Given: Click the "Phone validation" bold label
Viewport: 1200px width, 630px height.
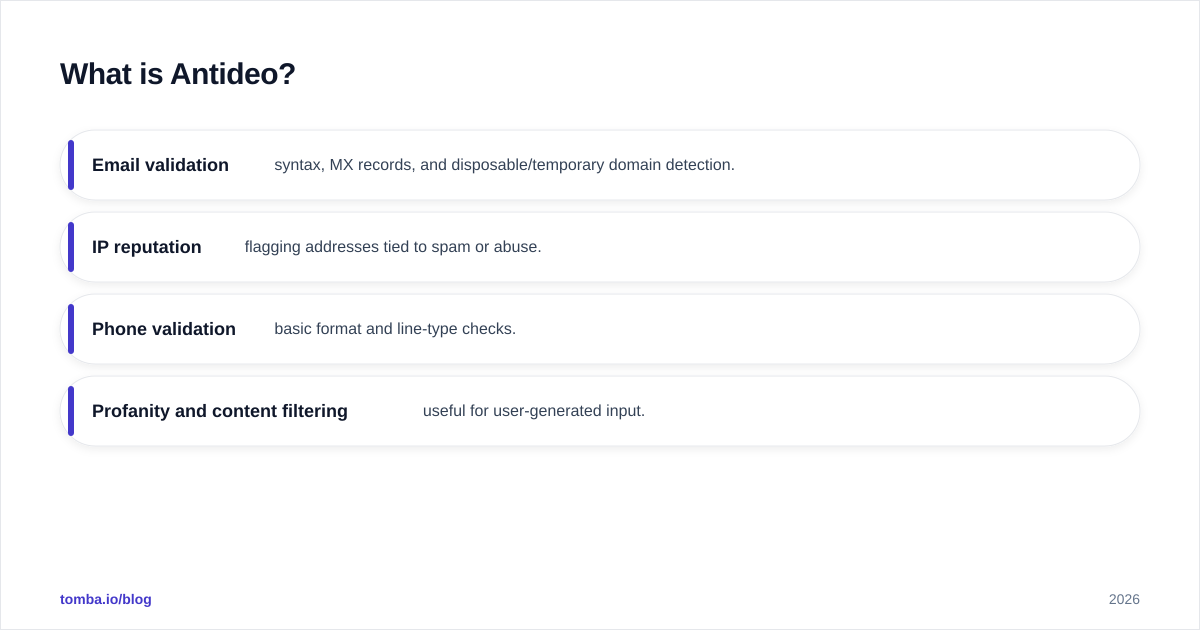Looking at the screenshot, I should click(x=164, y=329).
